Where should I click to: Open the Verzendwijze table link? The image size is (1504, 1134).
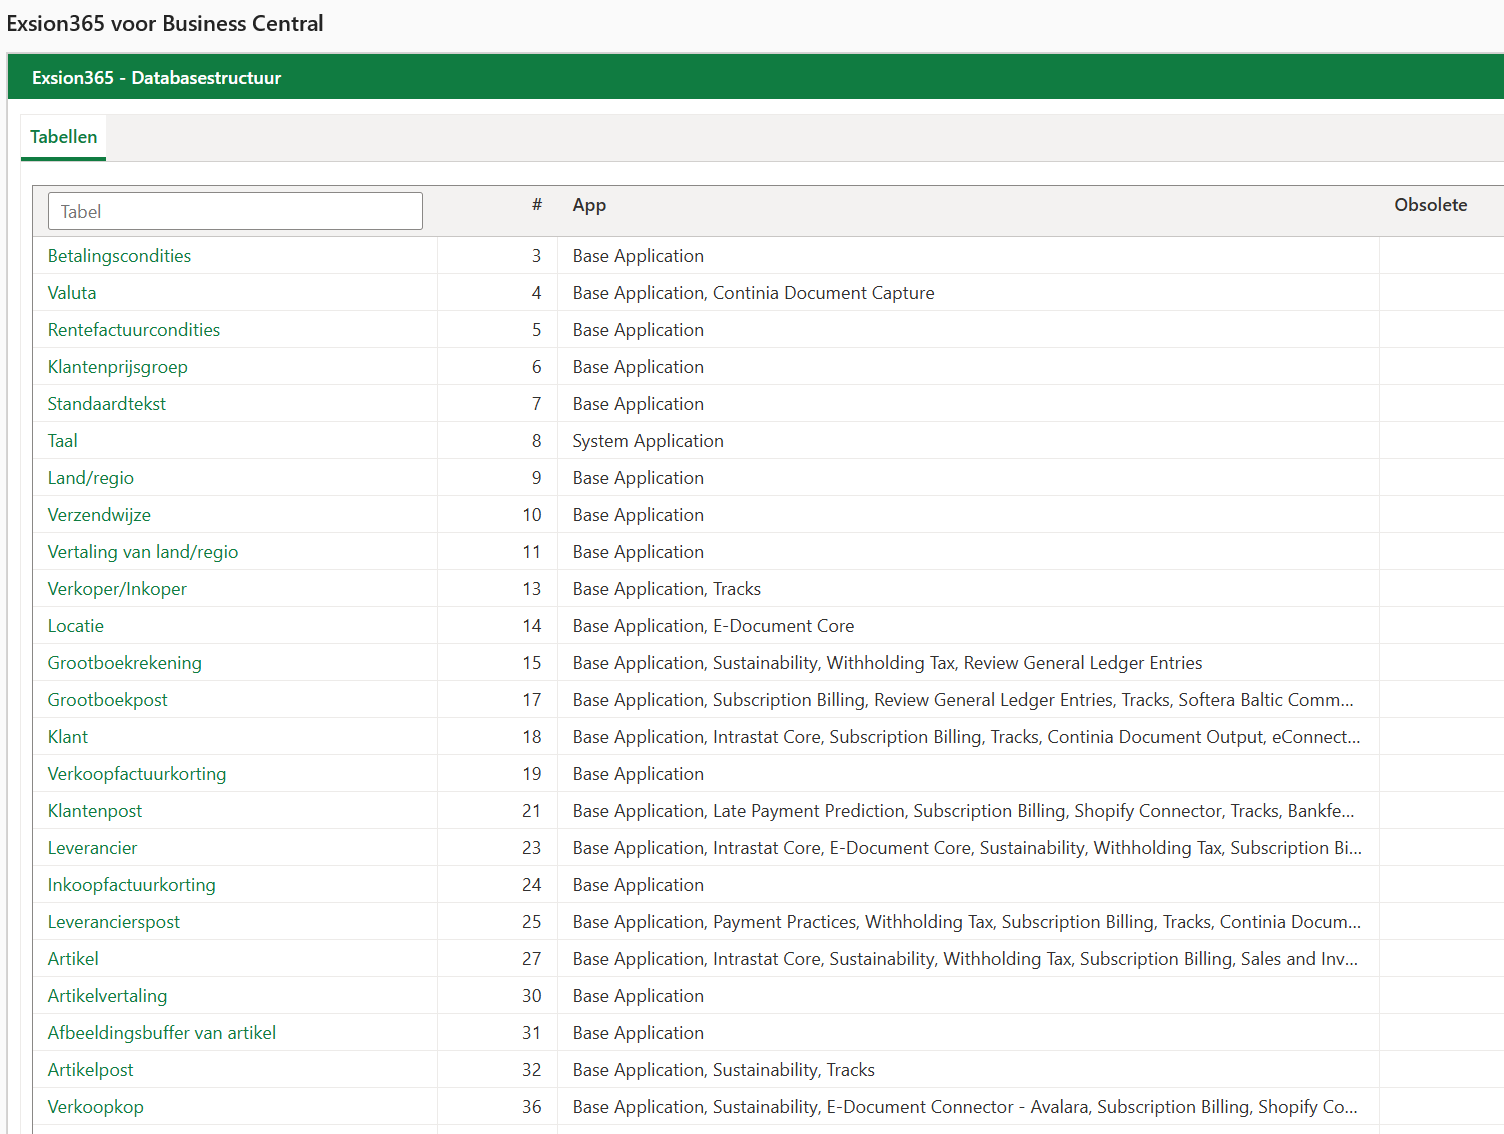click(x=99, y=515)
